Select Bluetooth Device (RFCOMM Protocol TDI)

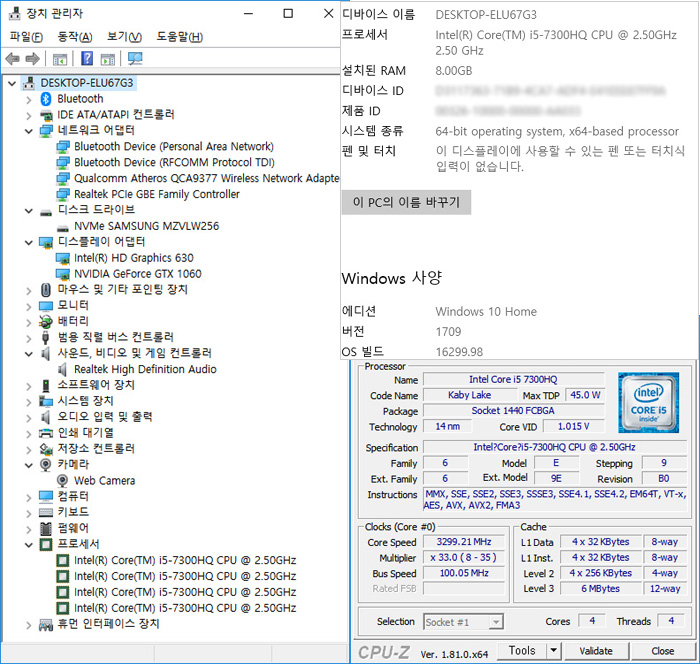tap(174, 163)
